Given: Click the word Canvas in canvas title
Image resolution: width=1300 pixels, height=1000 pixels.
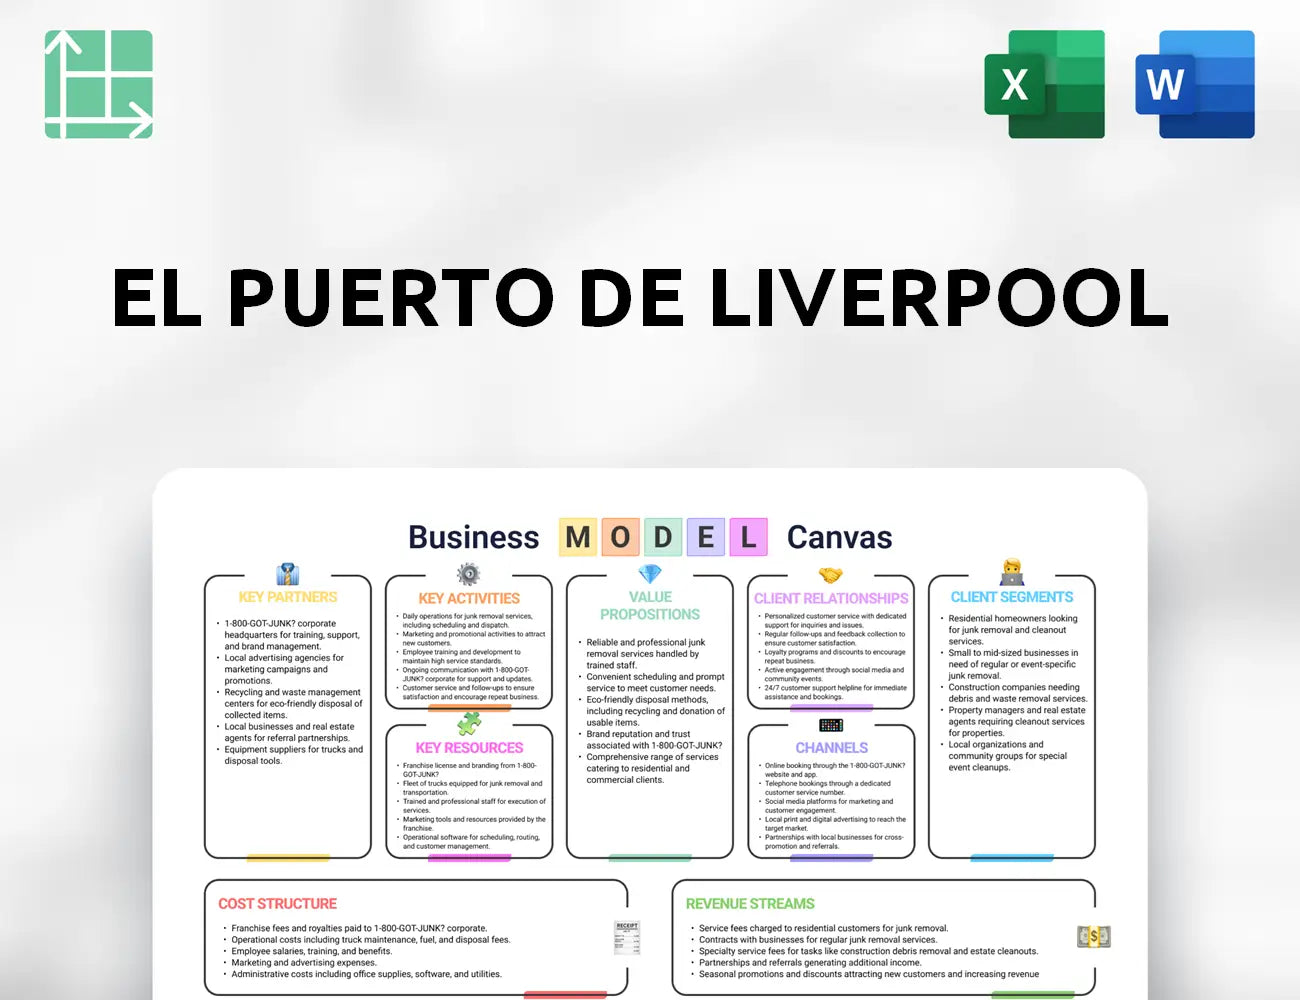Looking at the screenshot, I should [839, 538].
